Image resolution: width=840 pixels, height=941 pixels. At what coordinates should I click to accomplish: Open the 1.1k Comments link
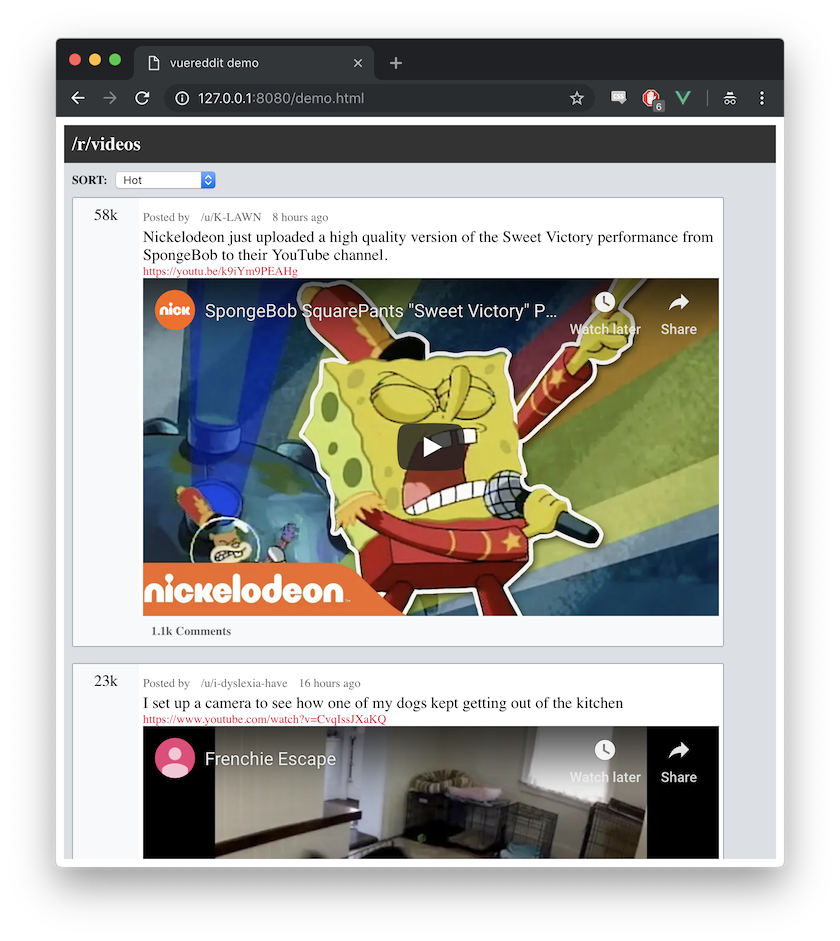(x=191, y=631)
